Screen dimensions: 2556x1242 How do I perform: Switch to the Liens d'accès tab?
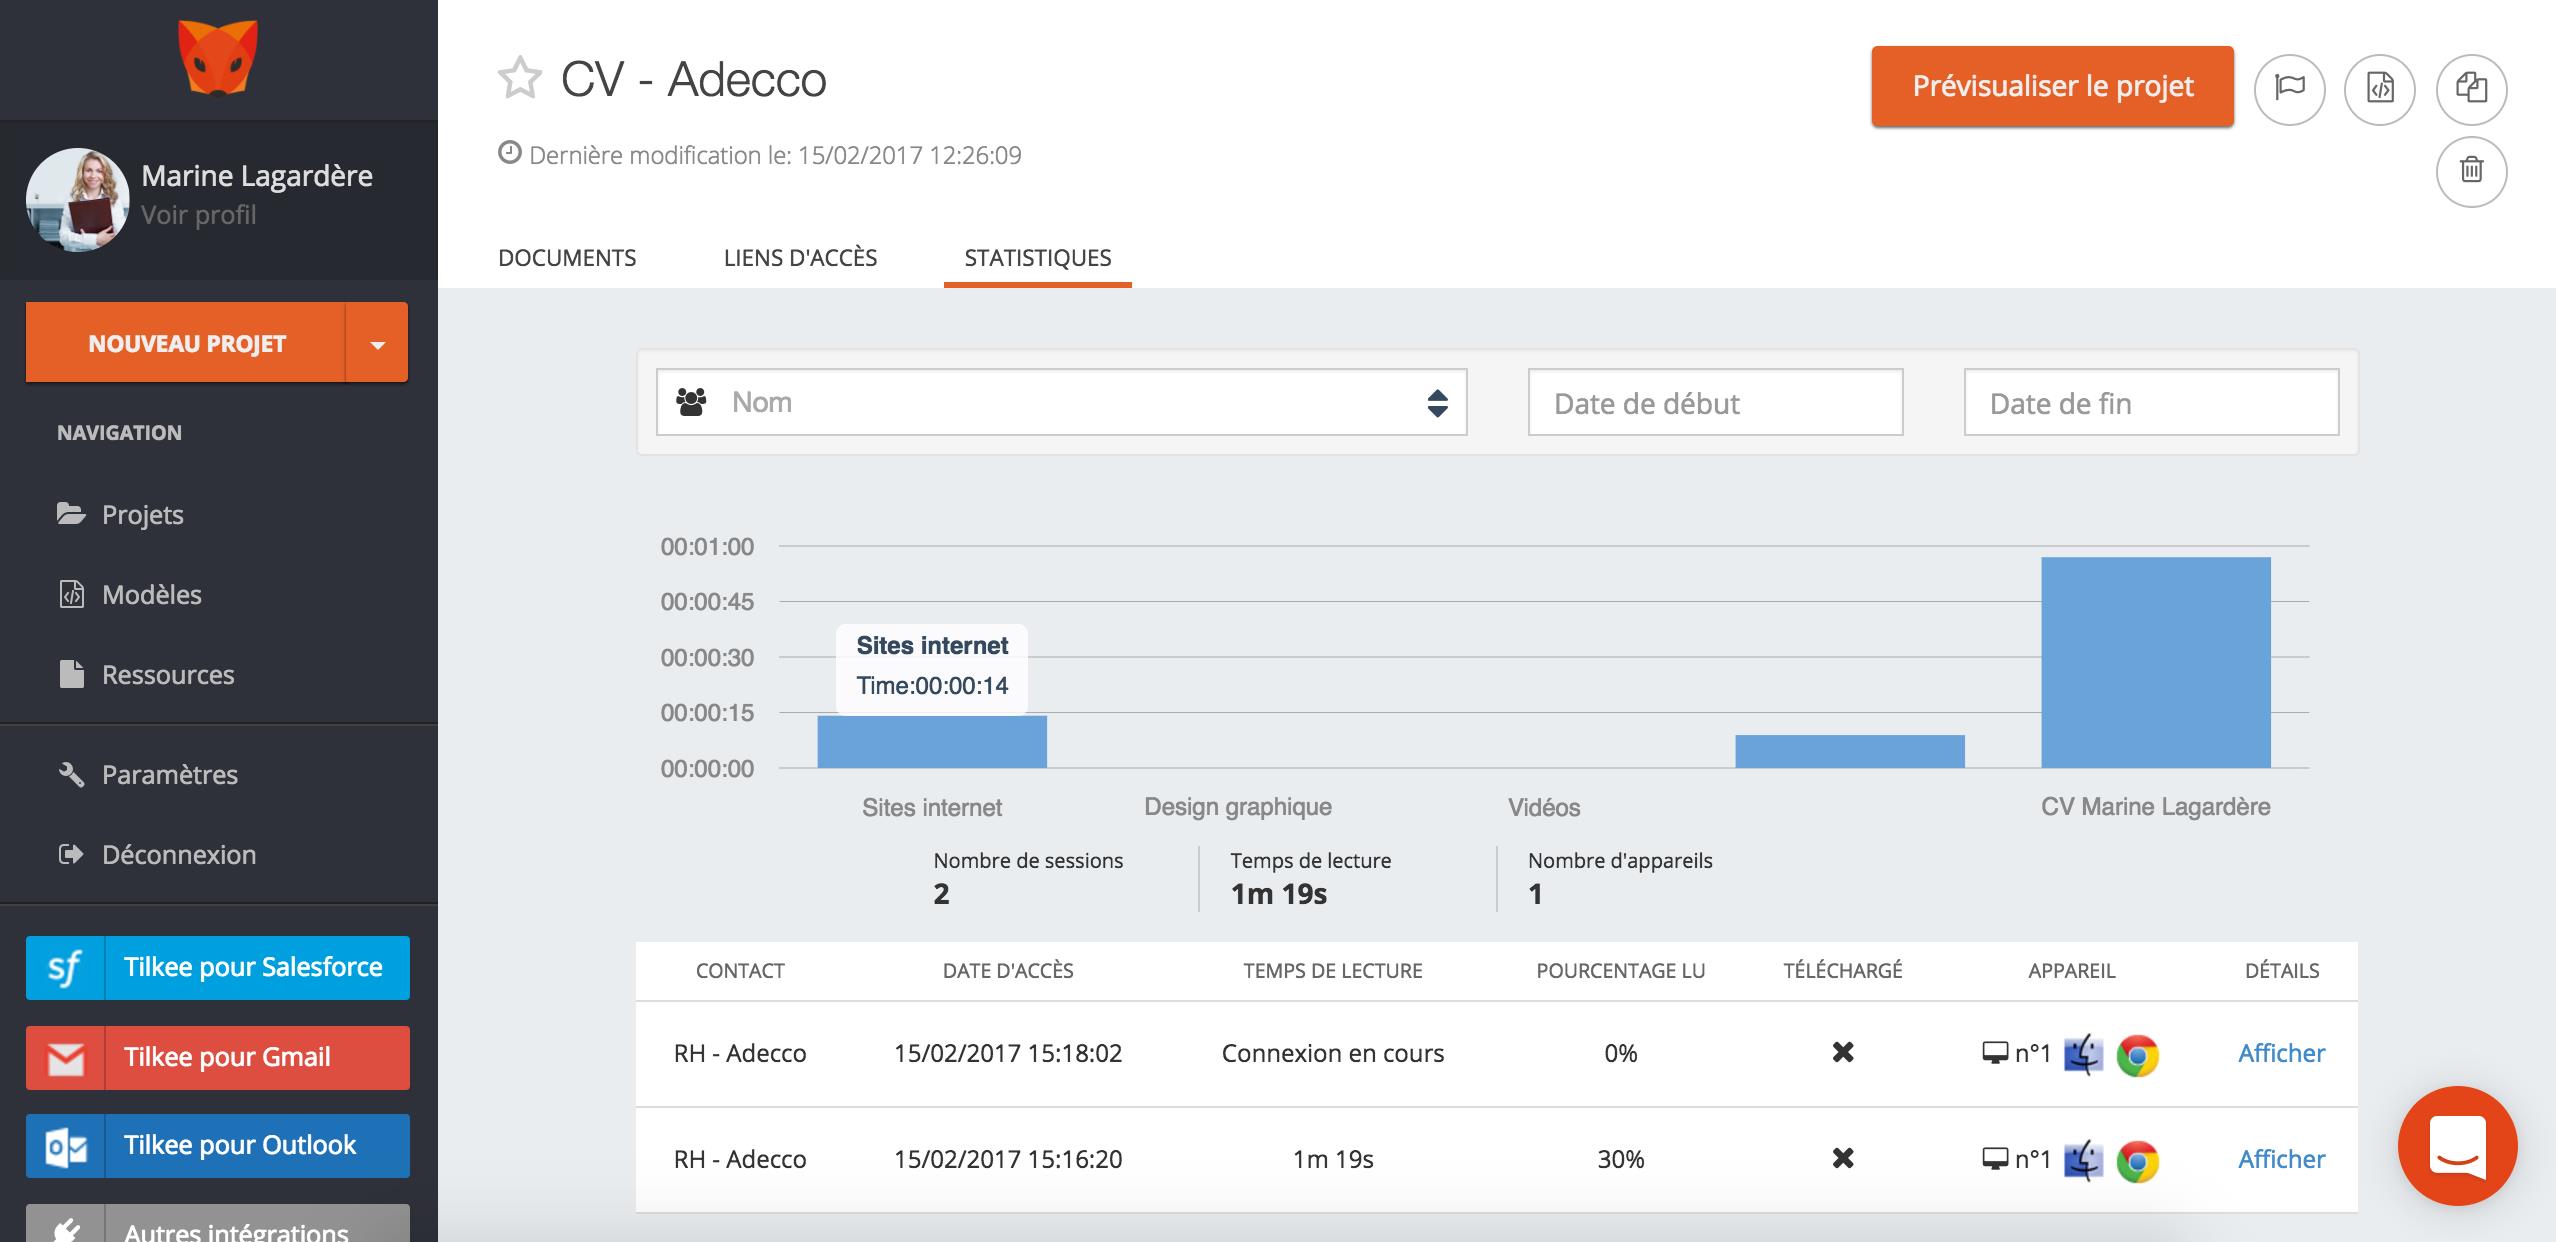(x=800, y=258)
